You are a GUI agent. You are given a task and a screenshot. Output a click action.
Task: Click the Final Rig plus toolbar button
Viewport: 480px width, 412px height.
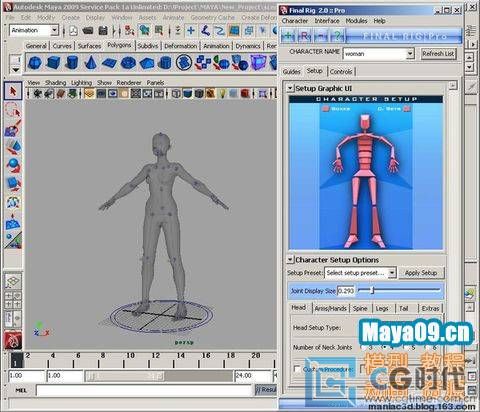click(x=288, y=35)
